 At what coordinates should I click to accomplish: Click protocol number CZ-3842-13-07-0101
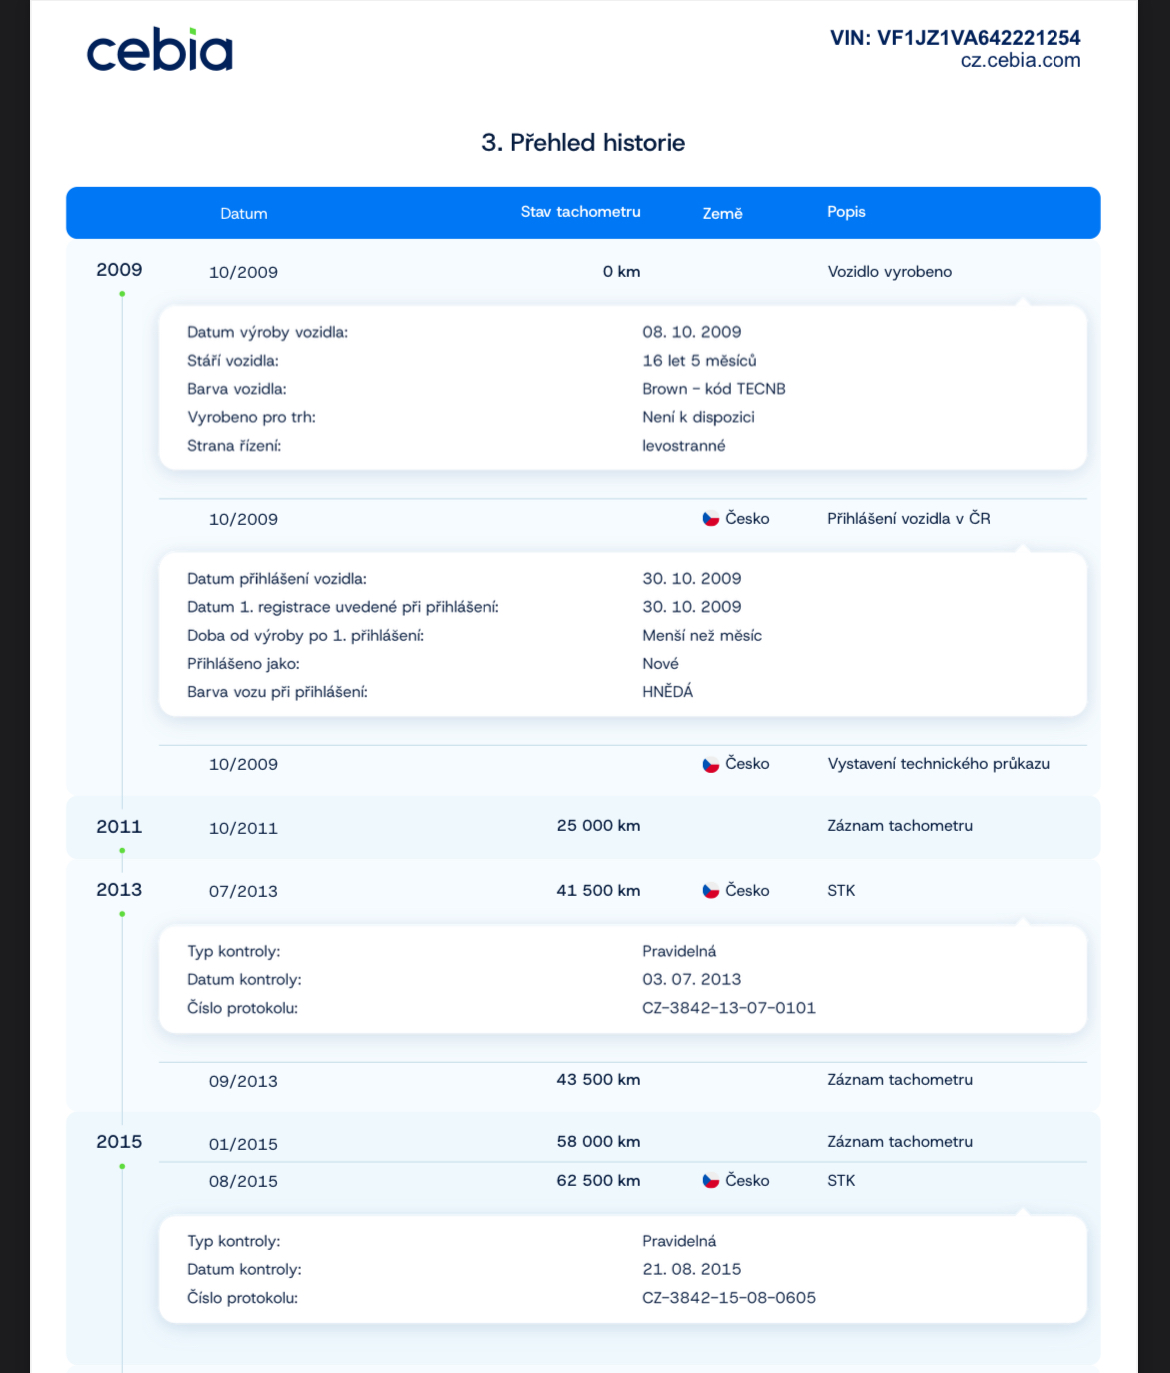[729, 1008]
